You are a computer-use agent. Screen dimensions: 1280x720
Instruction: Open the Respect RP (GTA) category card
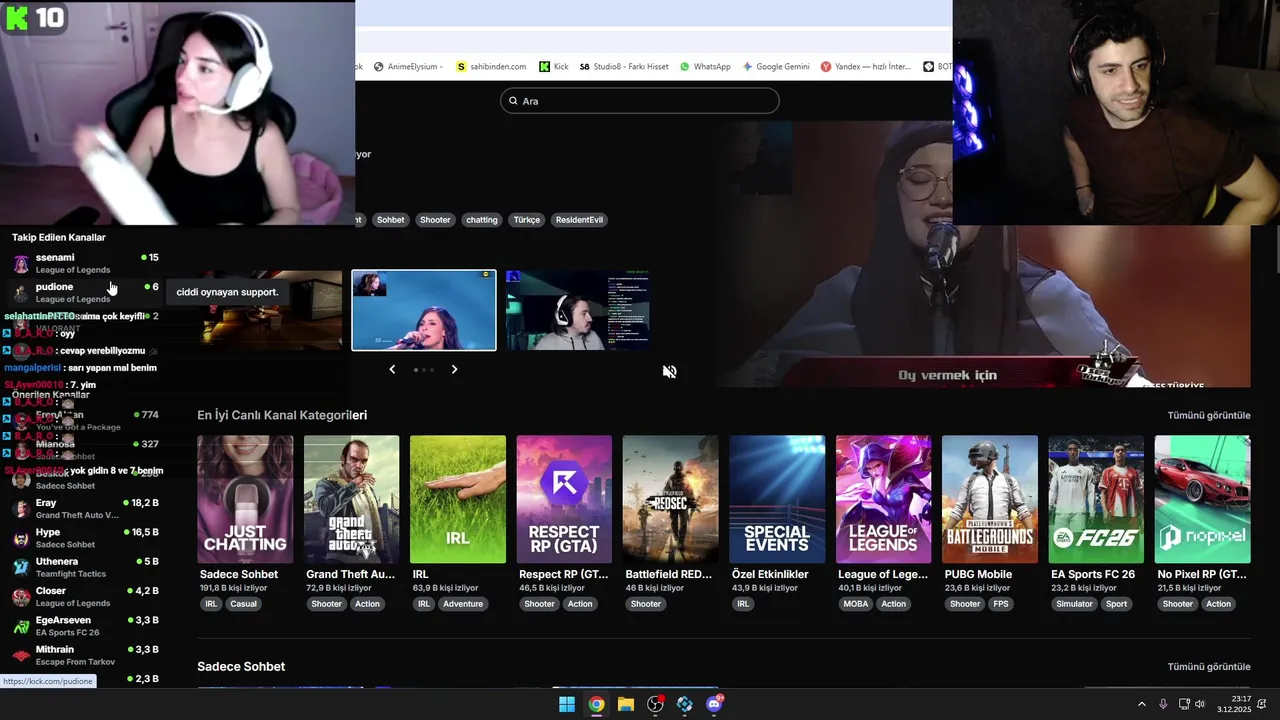564,499
